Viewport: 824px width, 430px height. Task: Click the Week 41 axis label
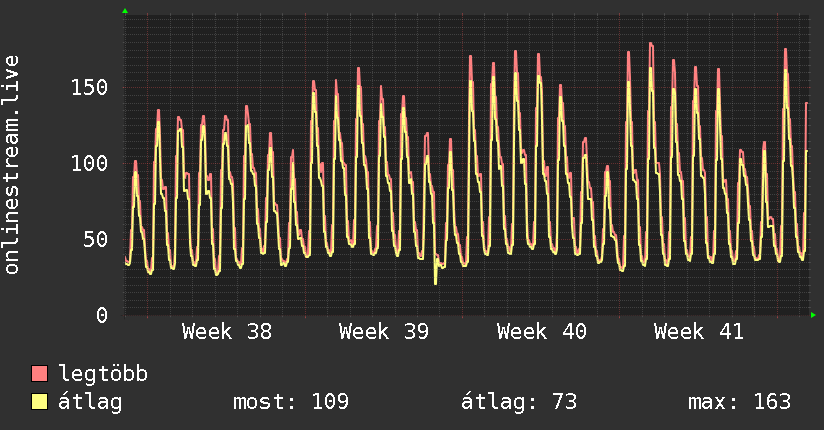click(698, 332)
